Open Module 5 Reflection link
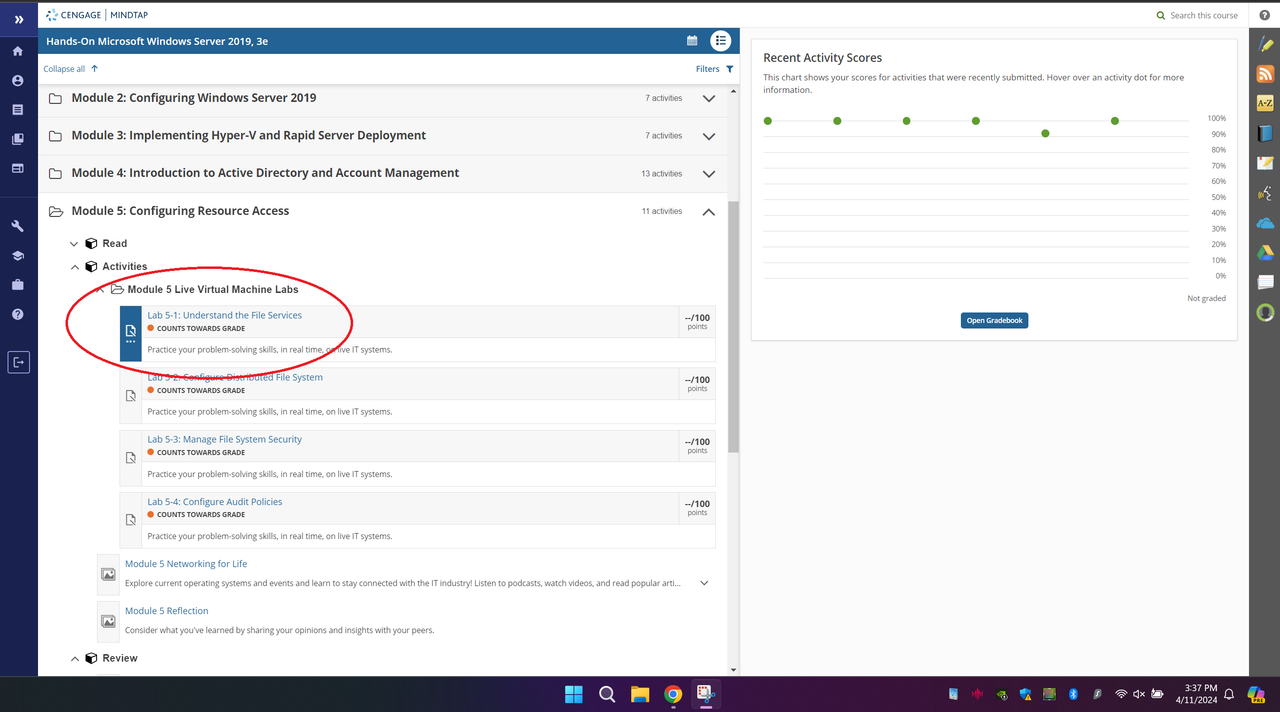 pyautogui.click(x=166, y=611)
